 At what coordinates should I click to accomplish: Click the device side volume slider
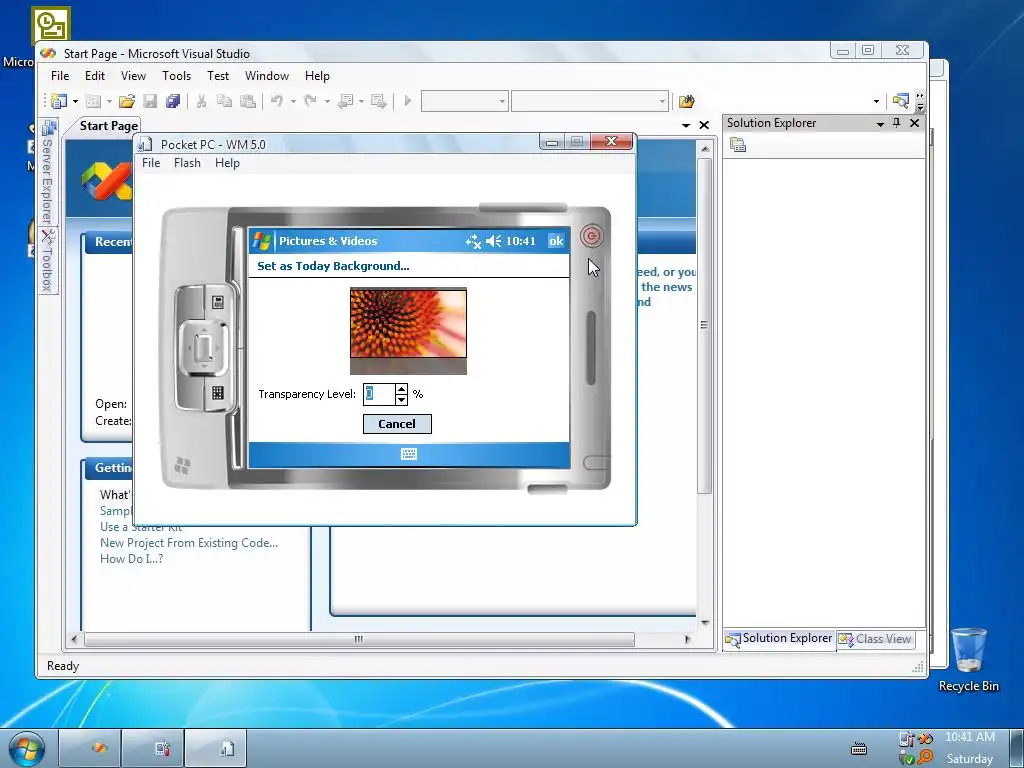[x=591, y=348]
